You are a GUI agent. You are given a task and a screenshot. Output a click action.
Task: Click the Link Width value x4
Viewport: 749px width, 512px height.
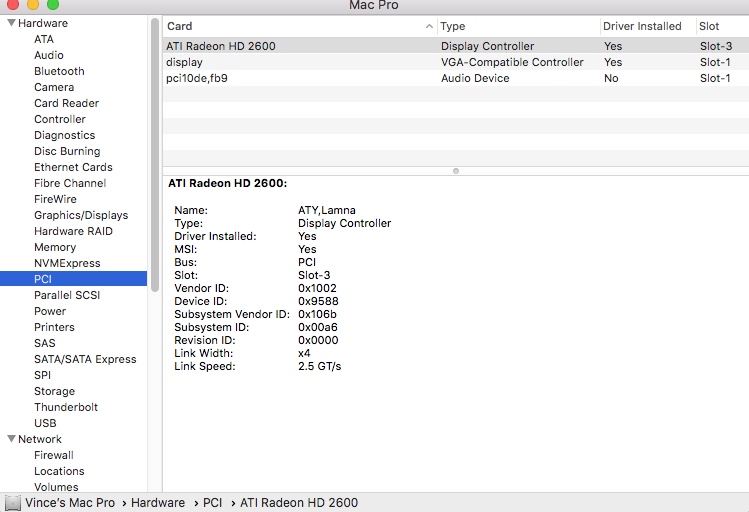click(304, 353)
